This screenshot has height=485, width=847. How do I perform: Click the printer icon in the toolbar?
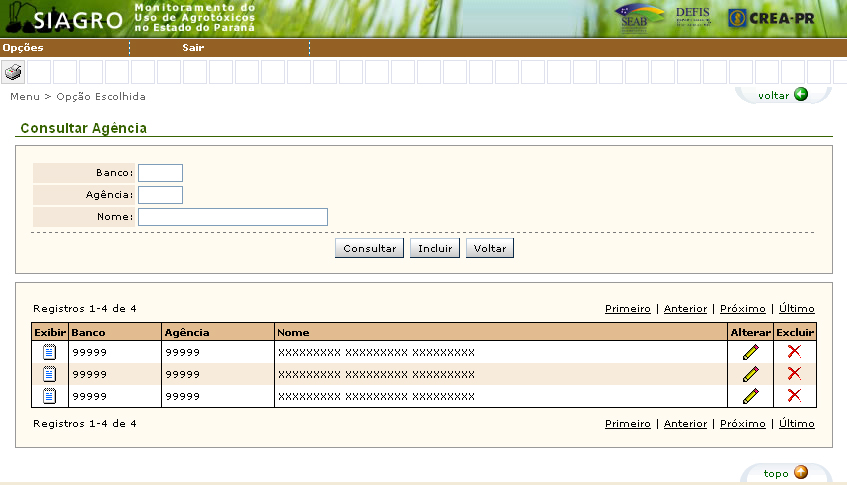point(13,72)
